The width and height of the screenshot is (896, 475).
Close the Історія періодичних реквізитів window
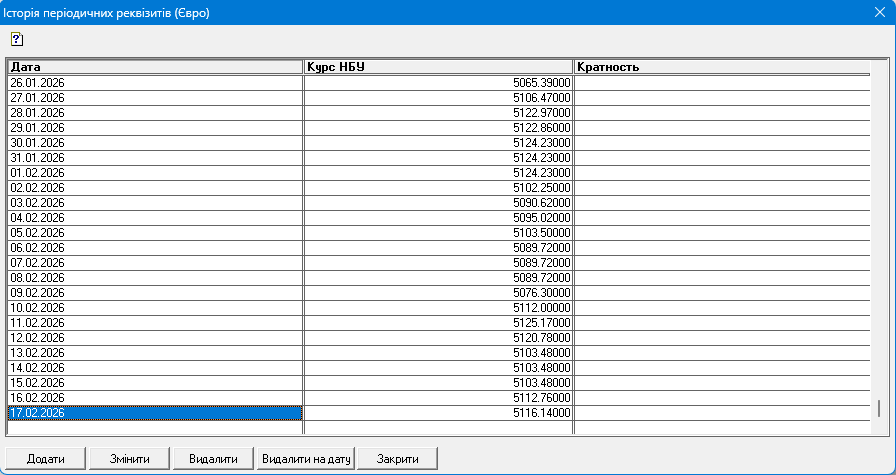pos(879,13)
